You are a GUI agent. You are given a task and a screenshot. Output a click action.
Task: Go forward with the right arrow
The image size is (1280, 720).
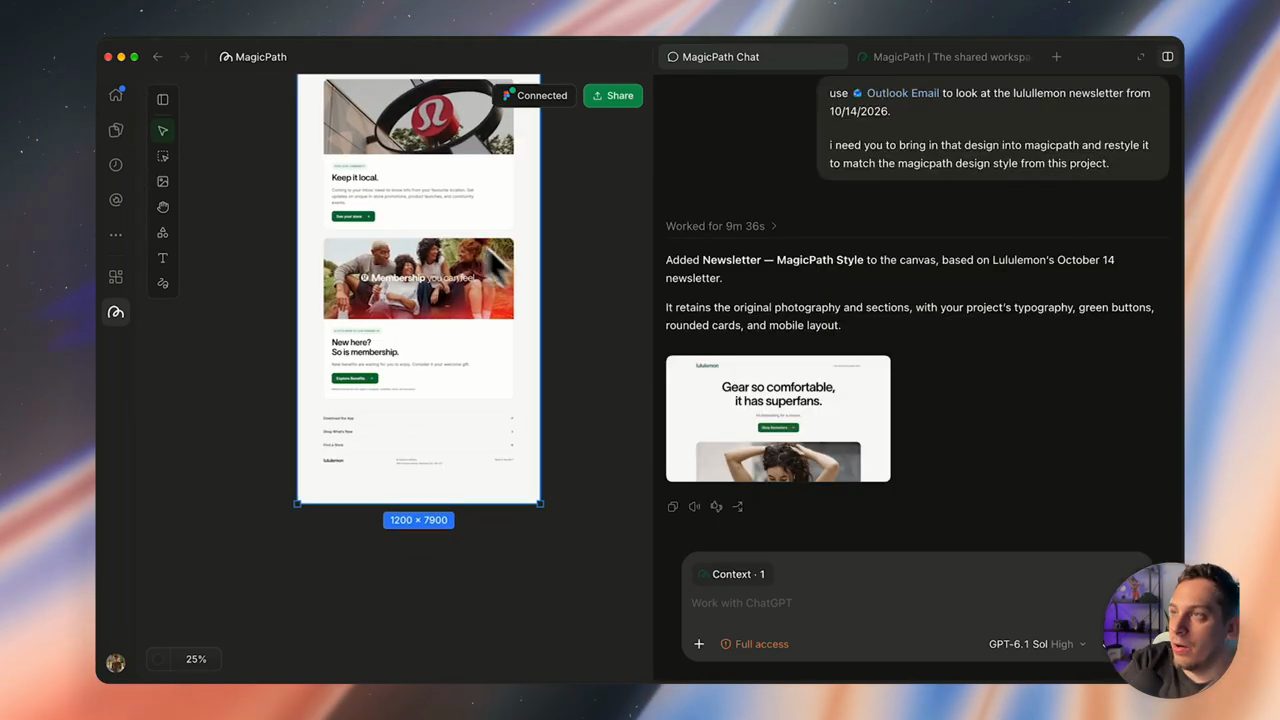click(x=185, y=57)
